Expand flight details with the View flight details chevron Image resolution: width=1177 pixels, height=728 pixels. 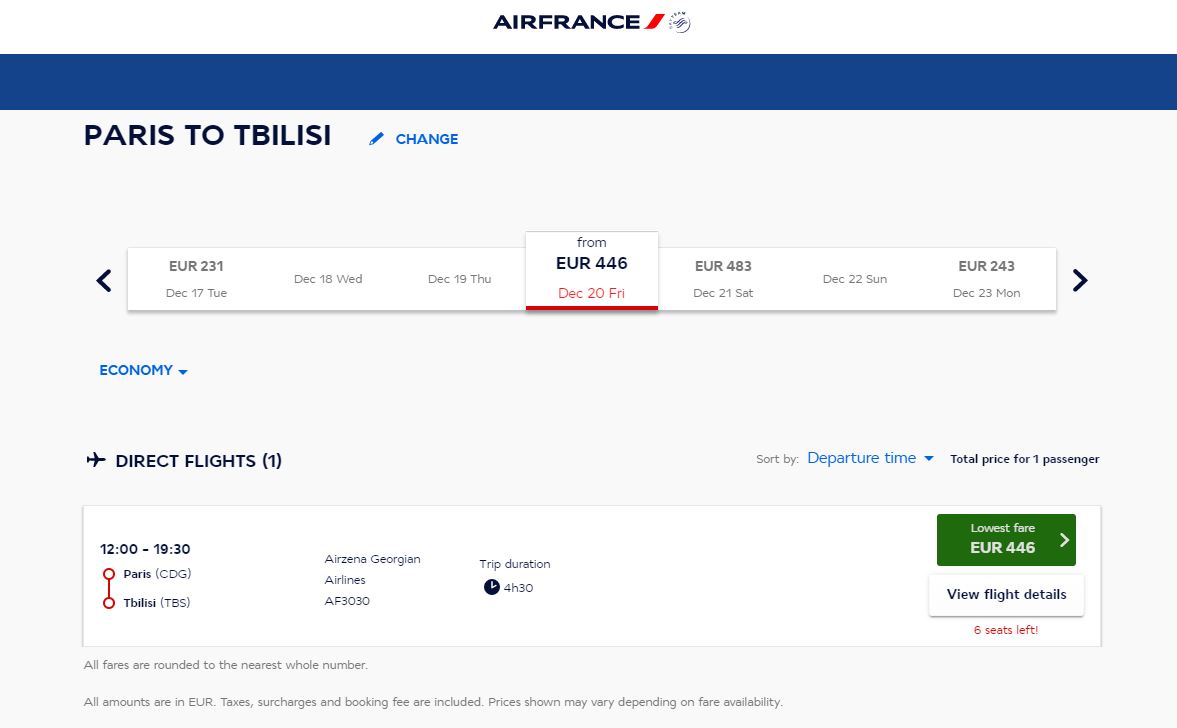[x=1006, y=595]
